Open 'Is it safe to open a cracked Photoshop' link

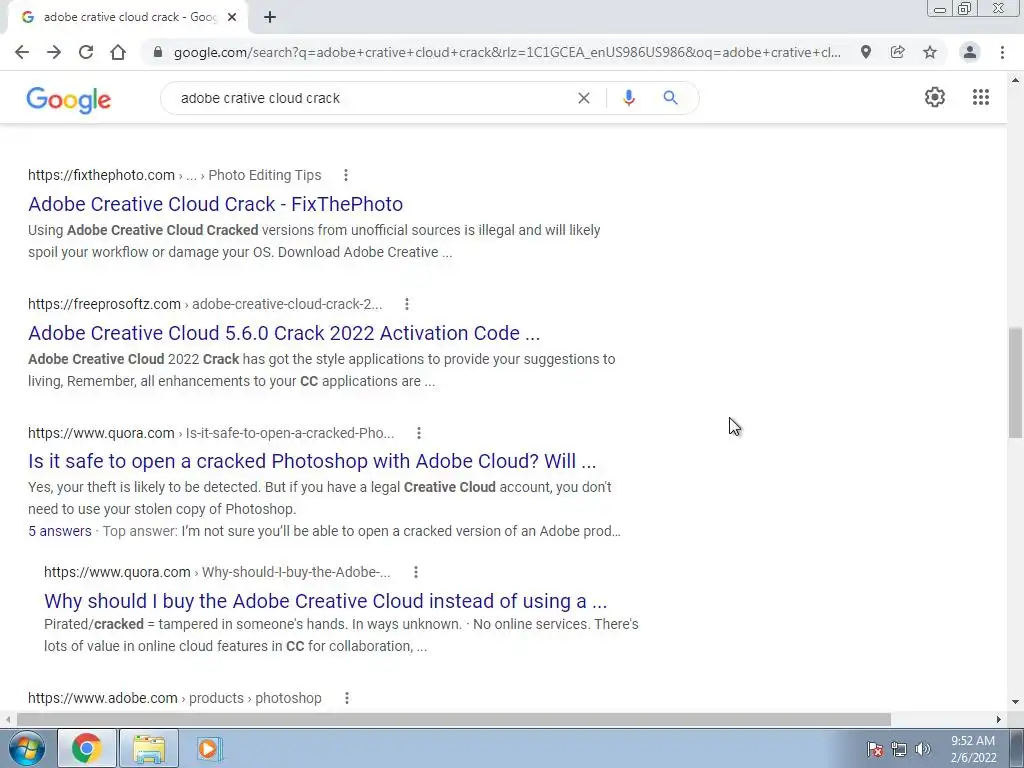coord(312,461)
